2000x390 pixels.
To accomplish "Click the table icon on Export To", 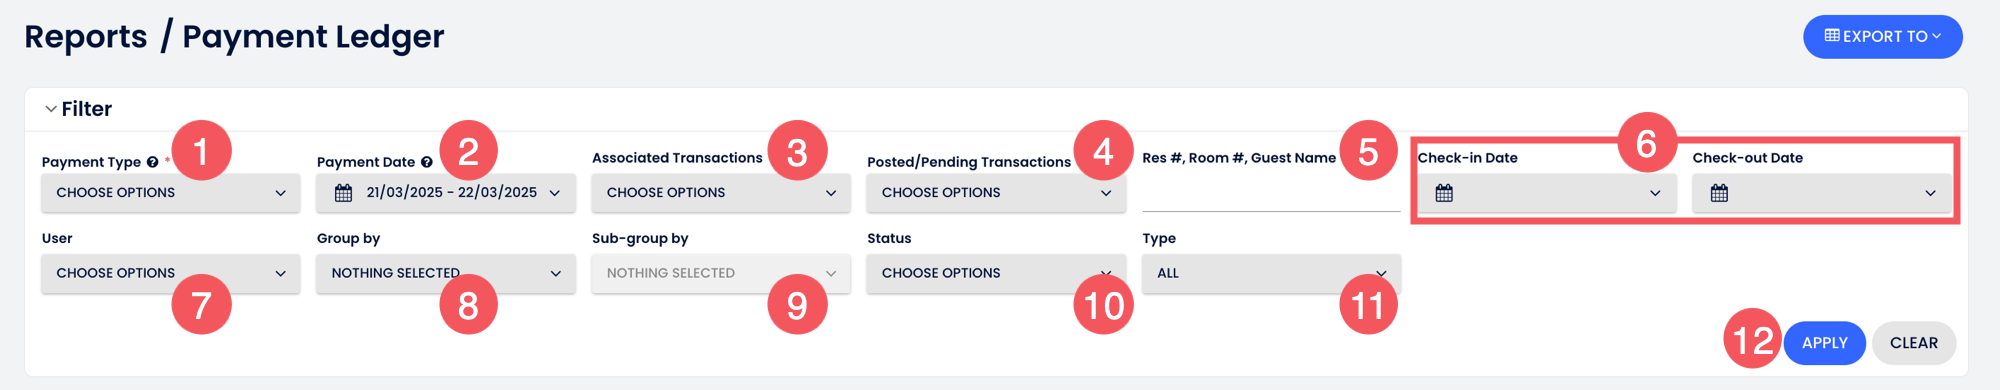I will pos(1832,36).
